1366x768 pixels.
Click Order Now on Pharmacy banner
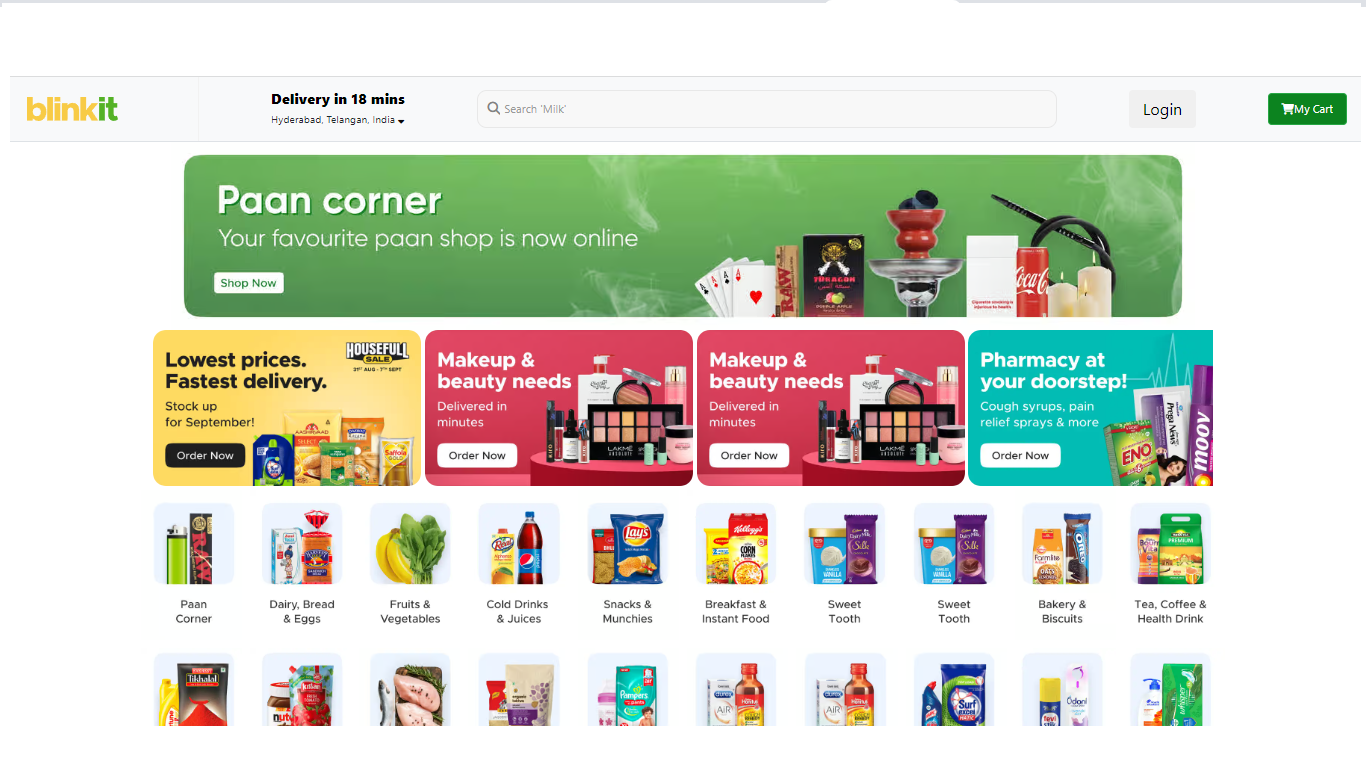coord(1020,456)
